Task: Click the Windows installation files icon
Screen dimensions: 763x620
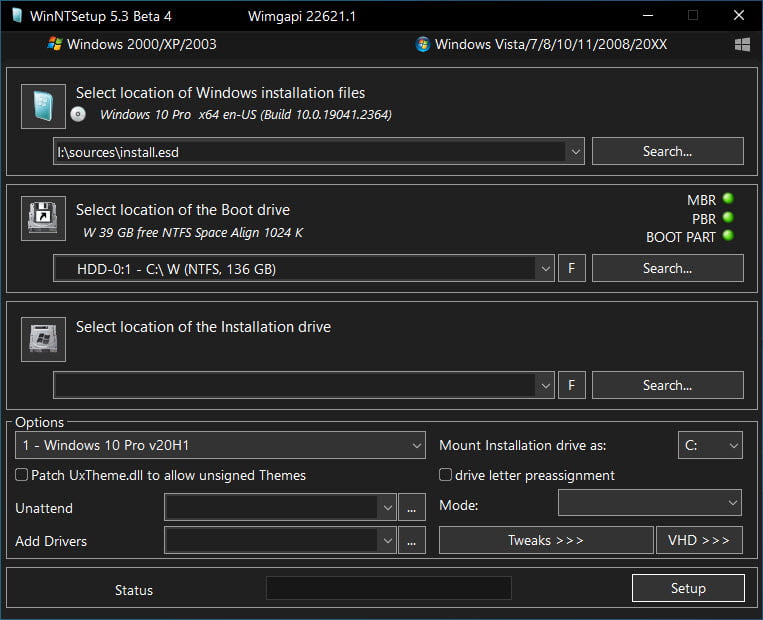Action: [43, 106]
